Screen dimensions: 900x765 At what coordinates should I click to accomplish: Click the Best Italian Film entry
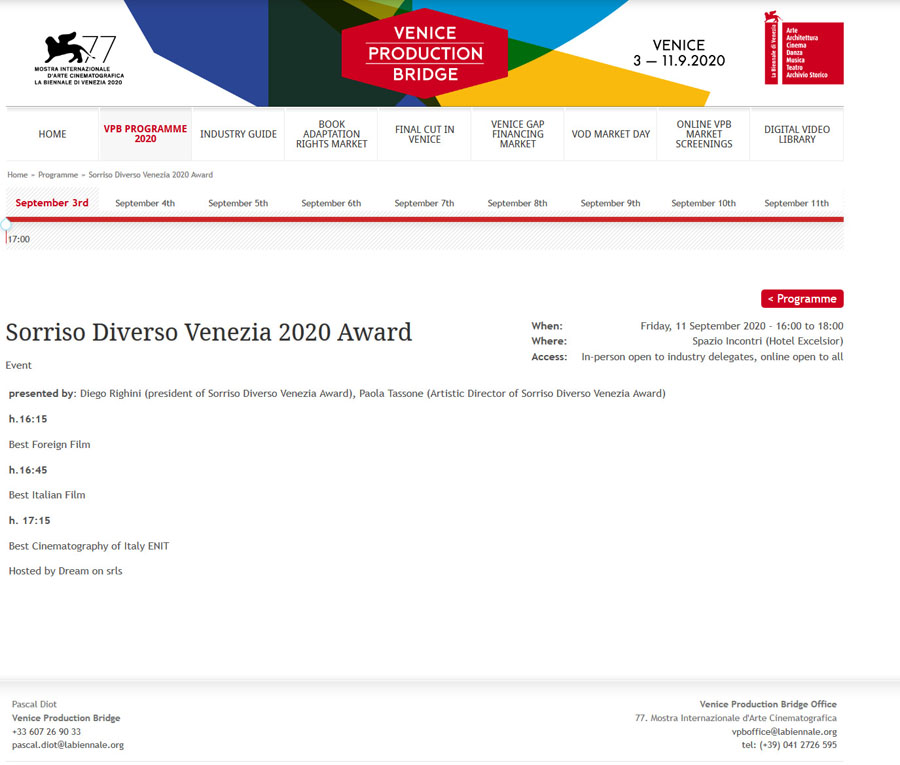coord(47,495)
